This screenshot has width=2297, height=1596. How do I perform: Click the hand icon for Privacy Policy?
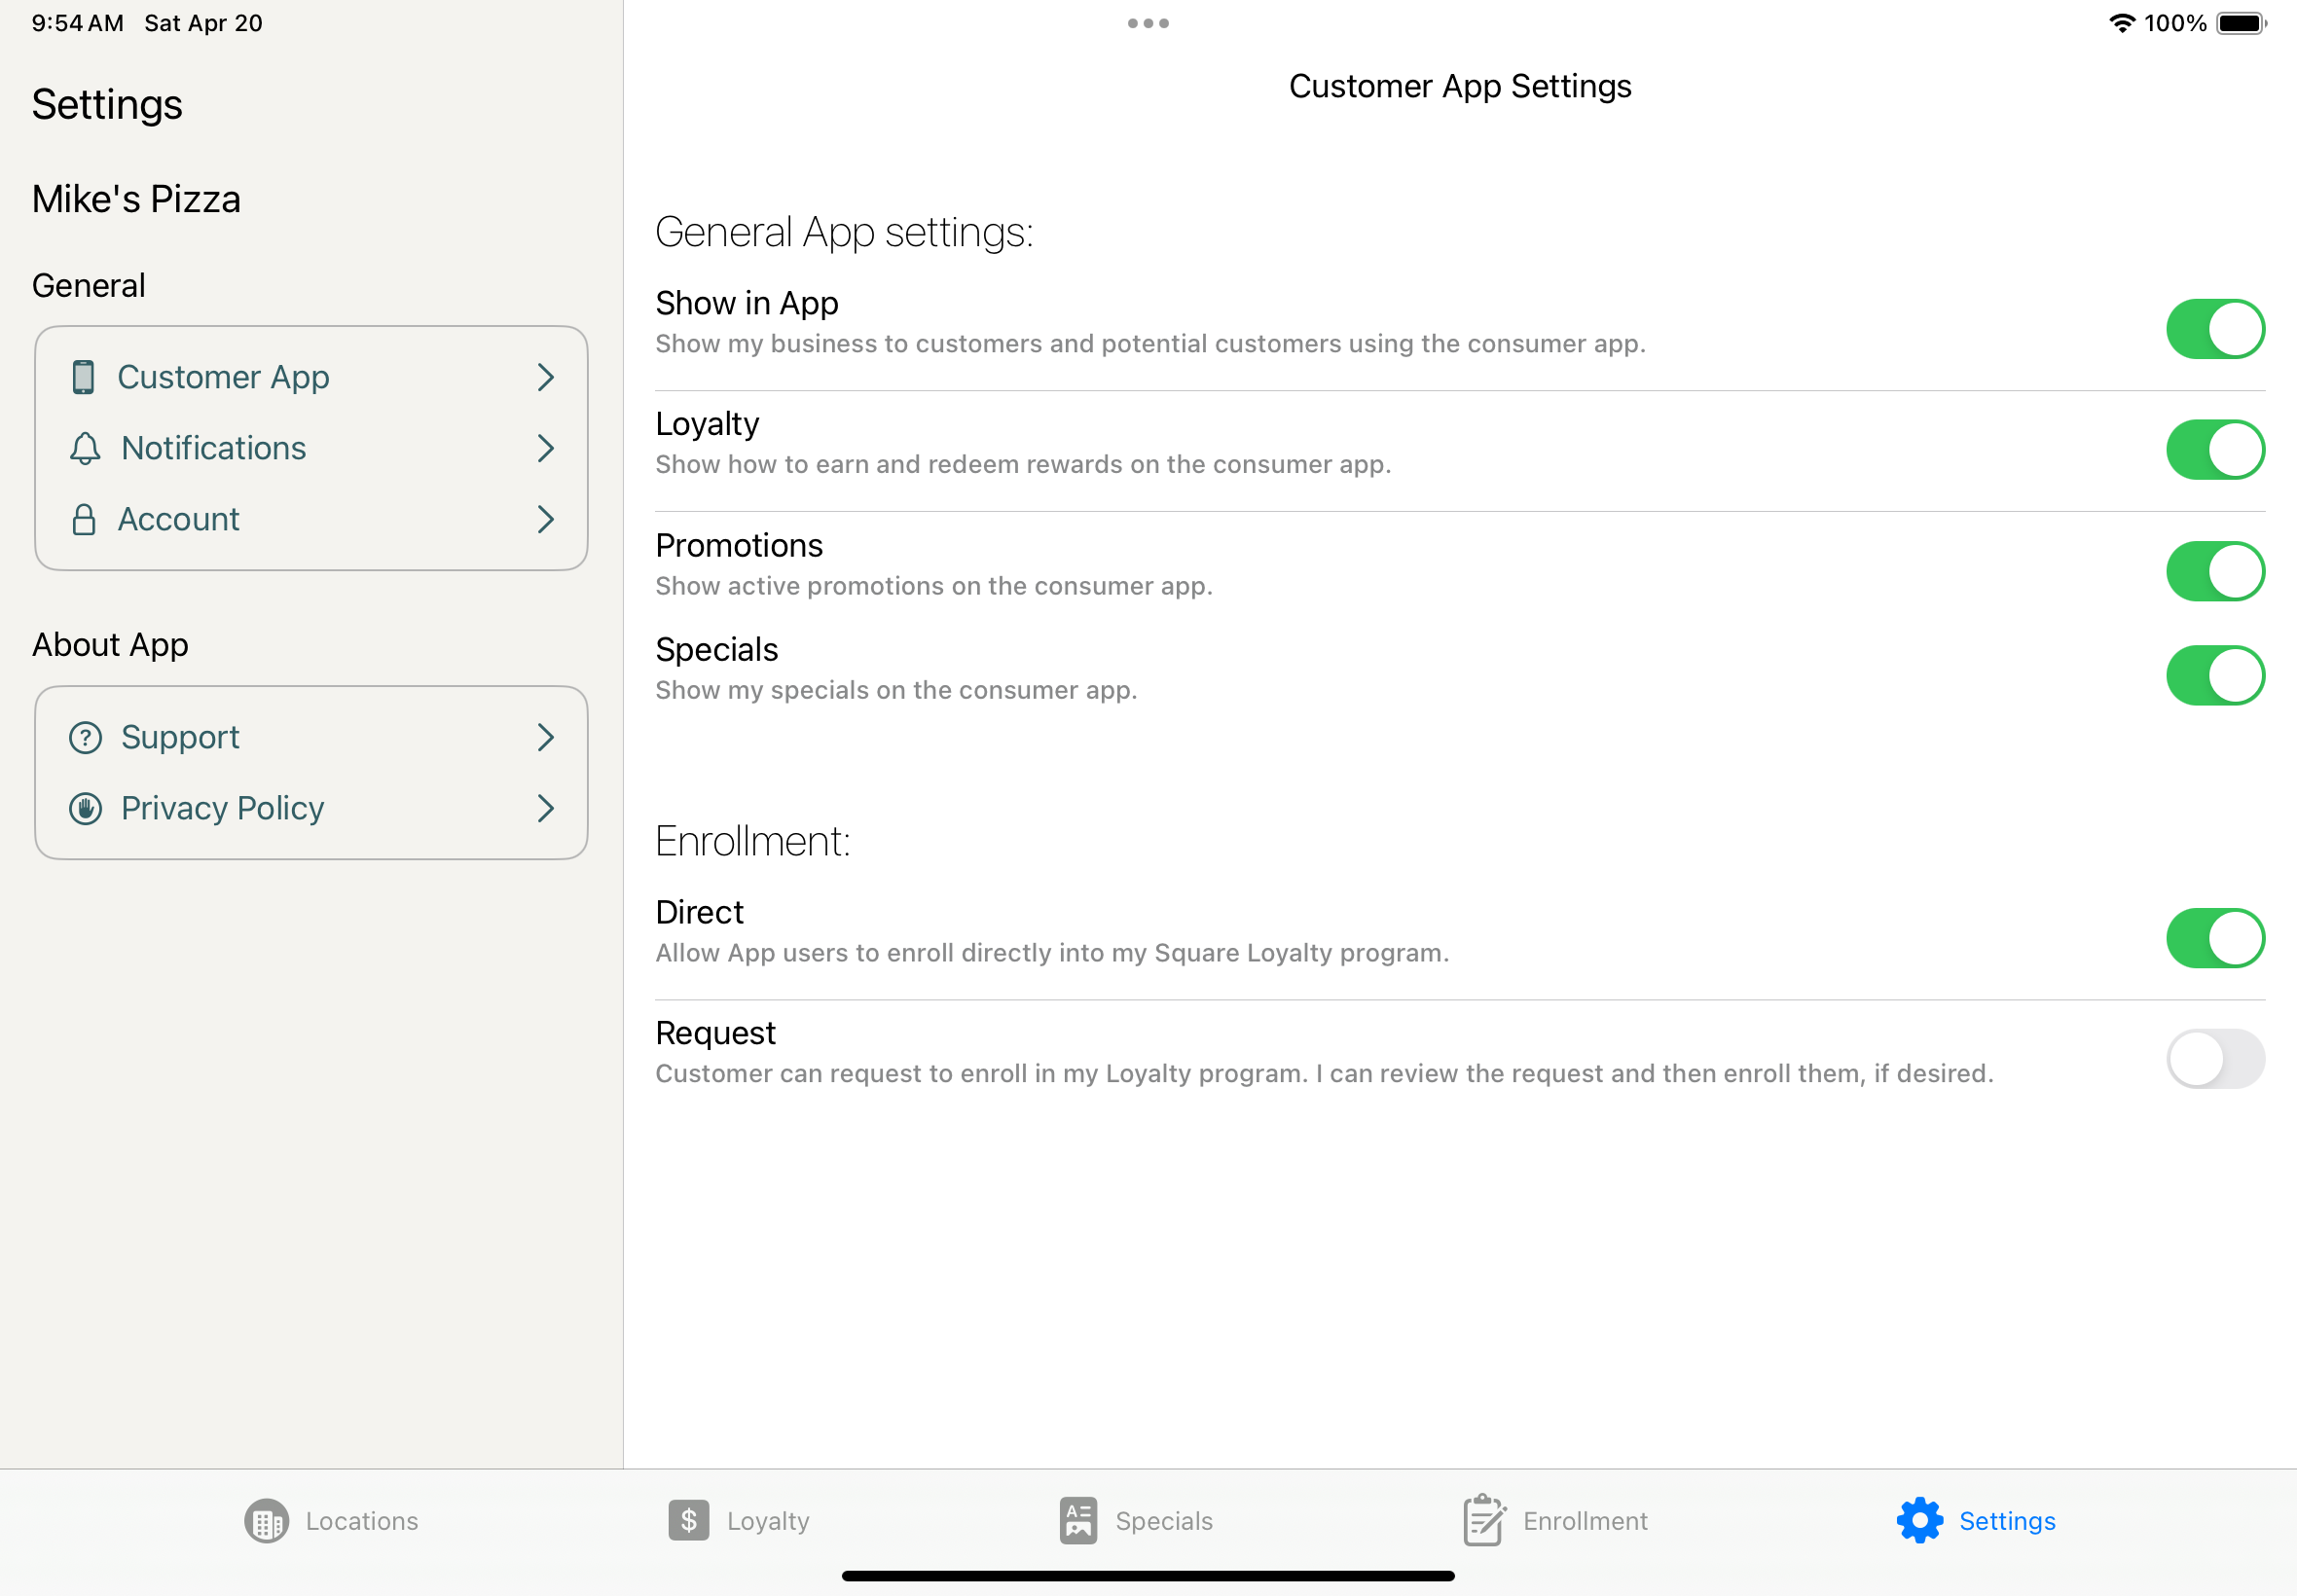(85, 808)
